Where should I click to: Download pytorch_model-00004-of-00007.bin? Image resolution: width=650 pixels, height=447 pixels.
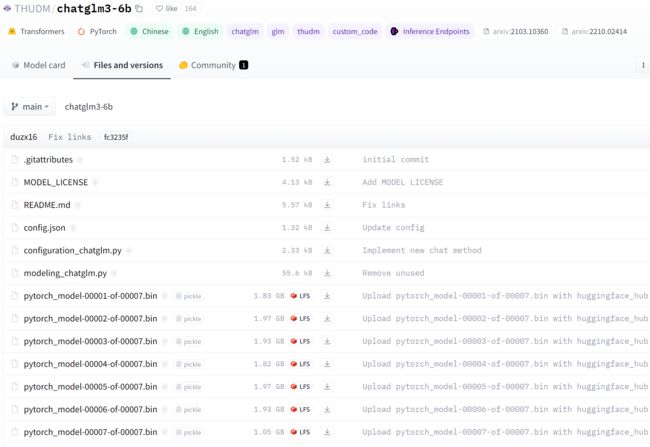327,364
